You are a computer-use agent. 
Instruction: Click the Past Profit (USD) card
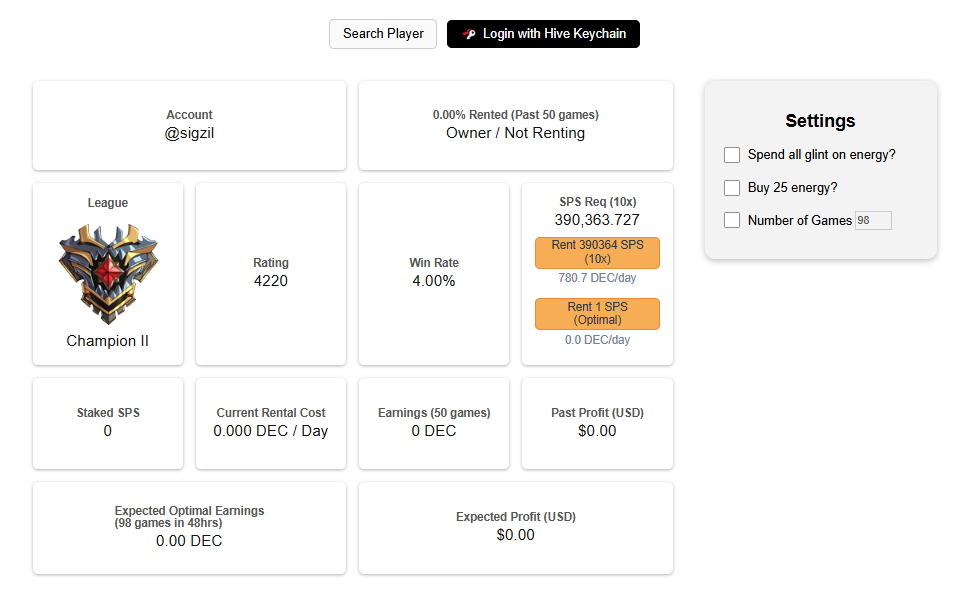coord(598,424)
